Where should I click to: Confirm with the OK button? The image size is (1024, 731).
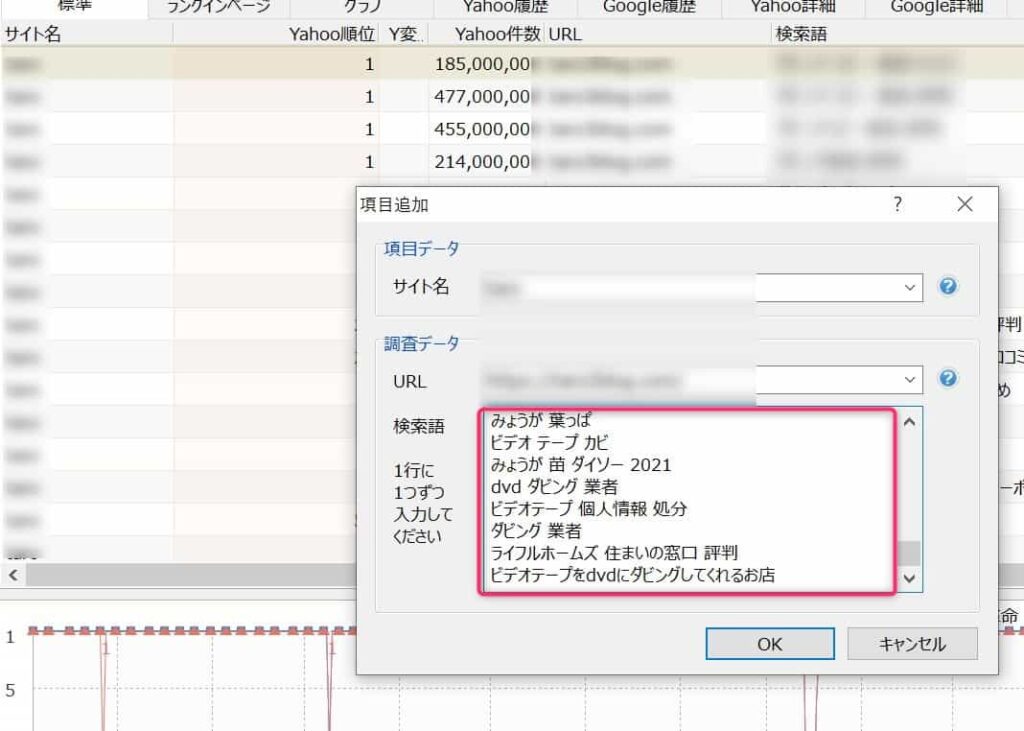pyautogui.click(x=770, y=643)
